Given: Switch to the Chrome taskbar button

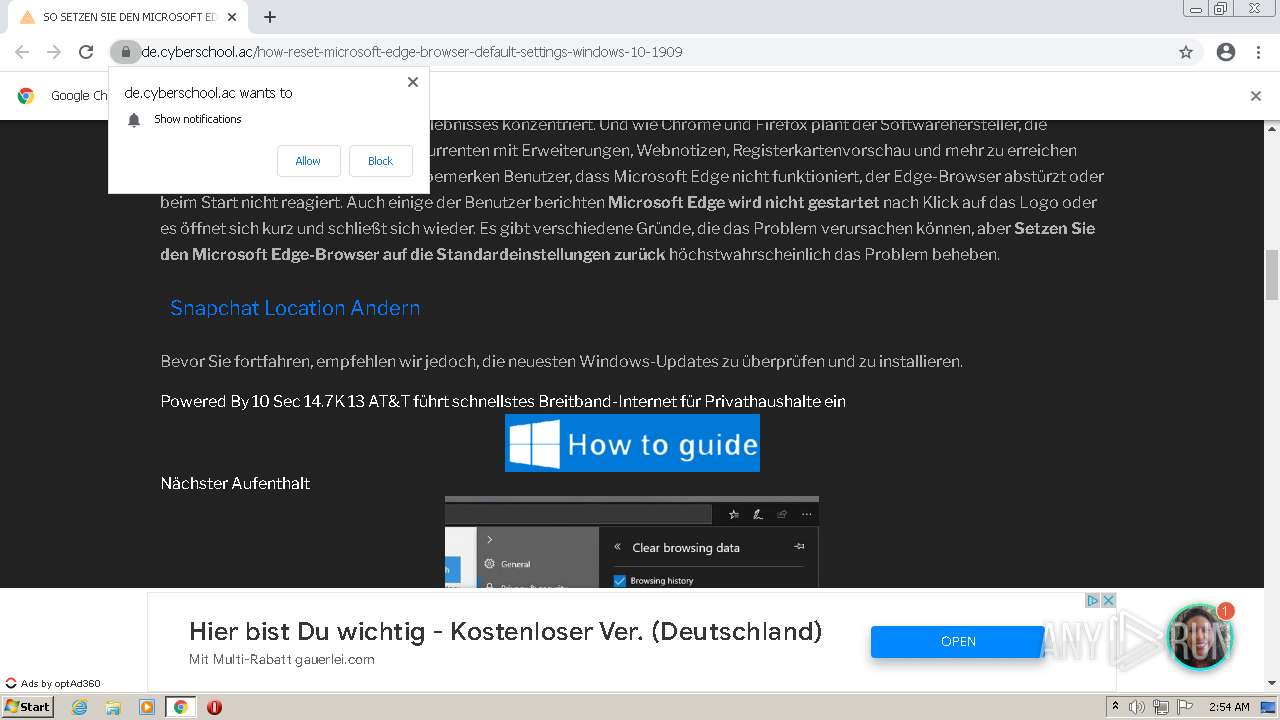Looking at the screenshot, I should pos(180,707).
